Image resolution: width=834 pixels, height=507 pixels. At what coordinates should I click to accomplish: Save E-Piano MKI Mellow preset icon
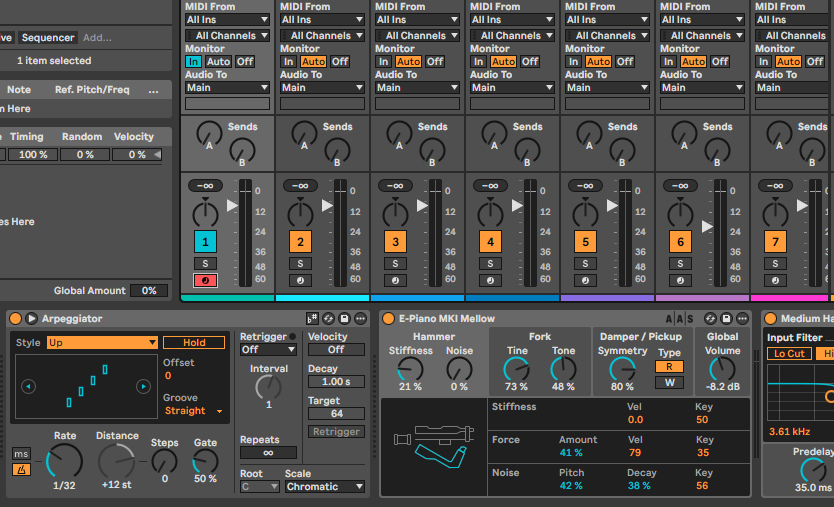point(726,319)
